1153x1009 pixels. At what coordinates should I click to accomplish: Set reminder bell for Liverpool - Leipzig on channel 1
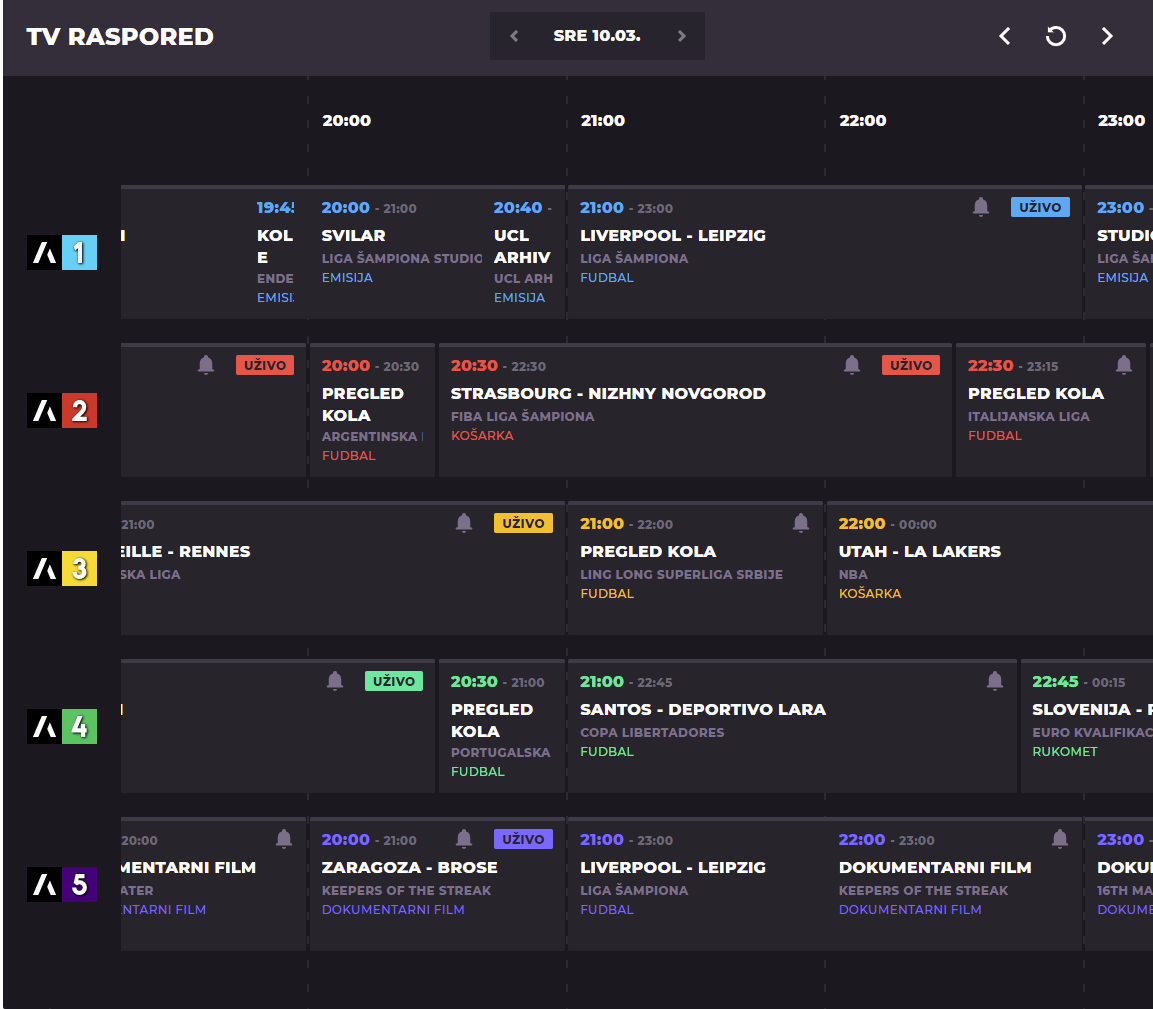(980, 207)
